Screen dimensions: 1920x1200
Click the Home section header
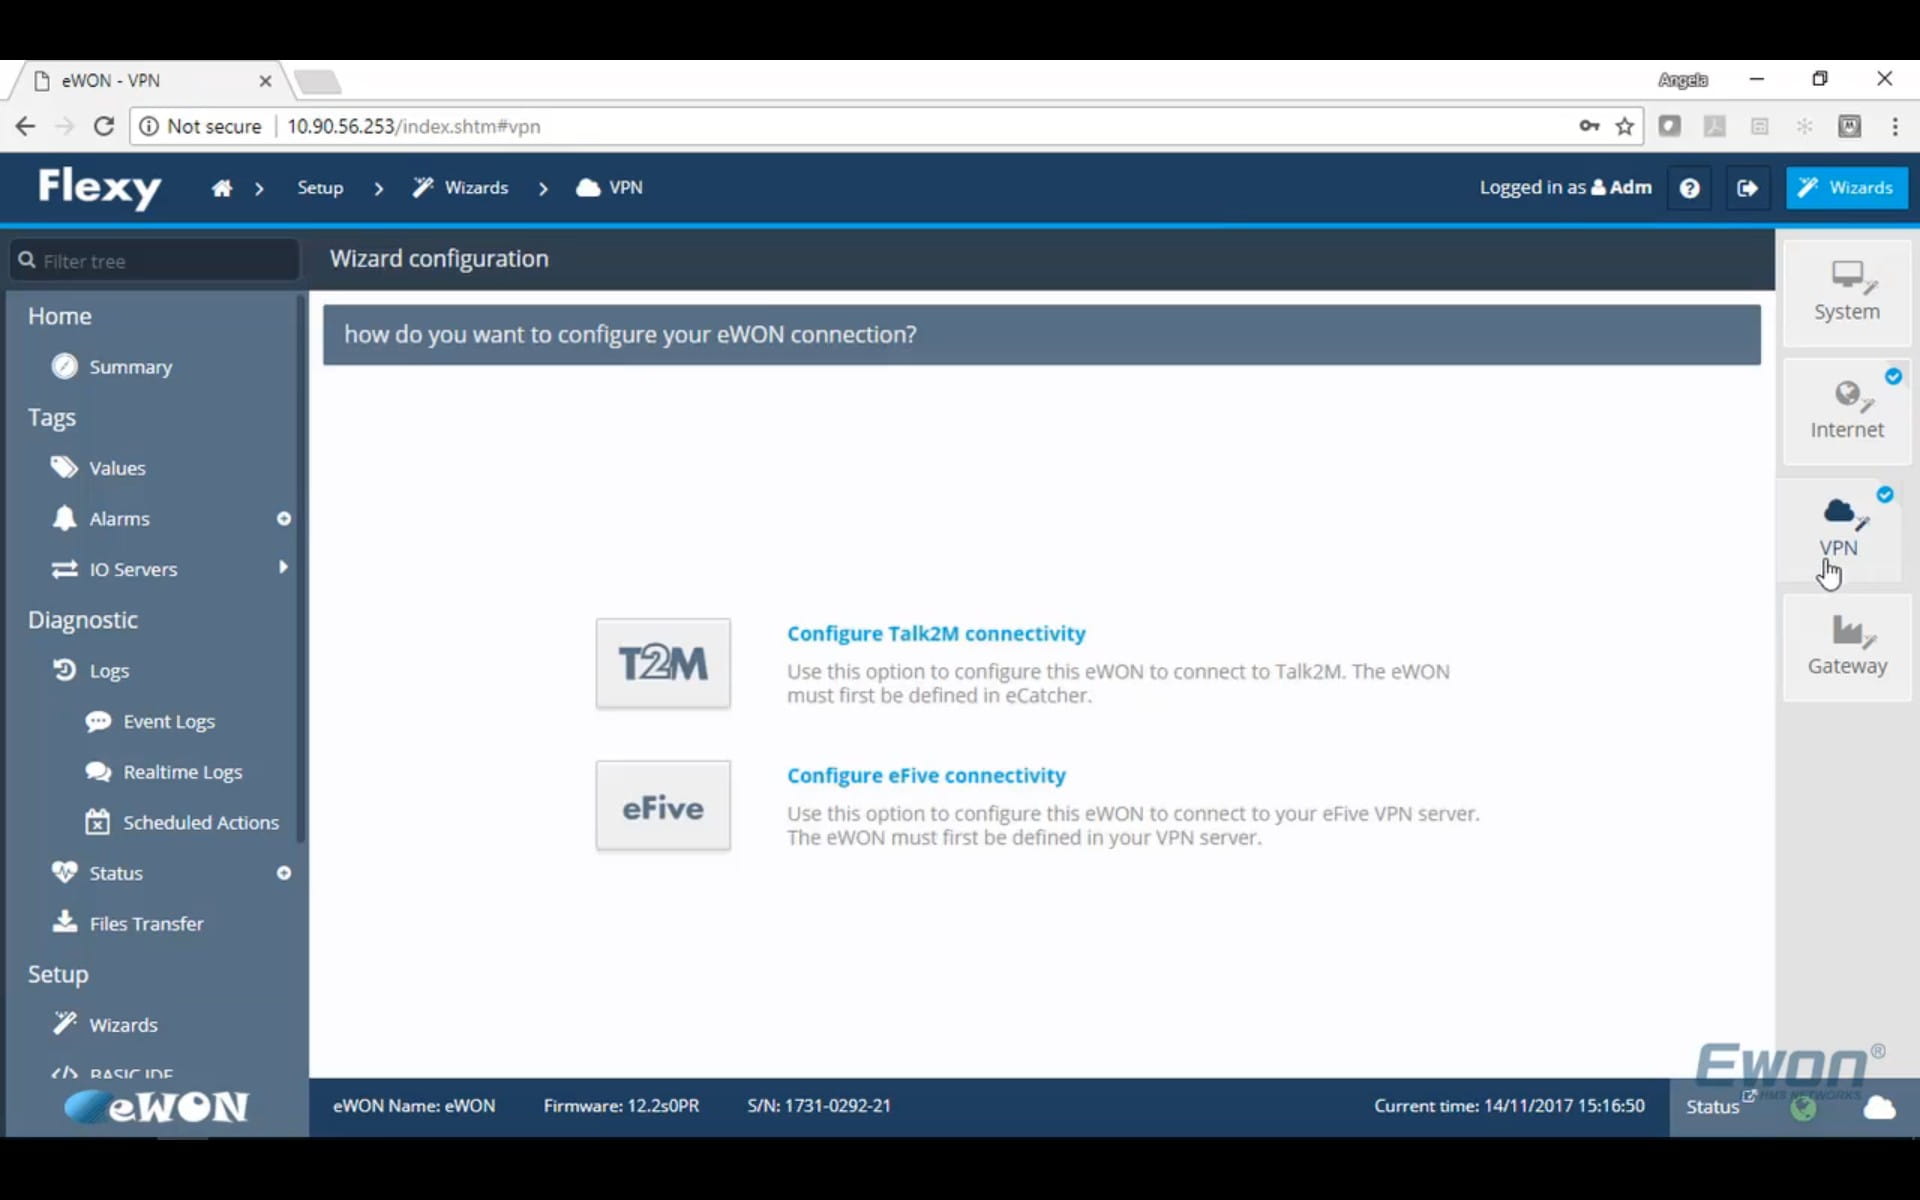click(60, 316)
